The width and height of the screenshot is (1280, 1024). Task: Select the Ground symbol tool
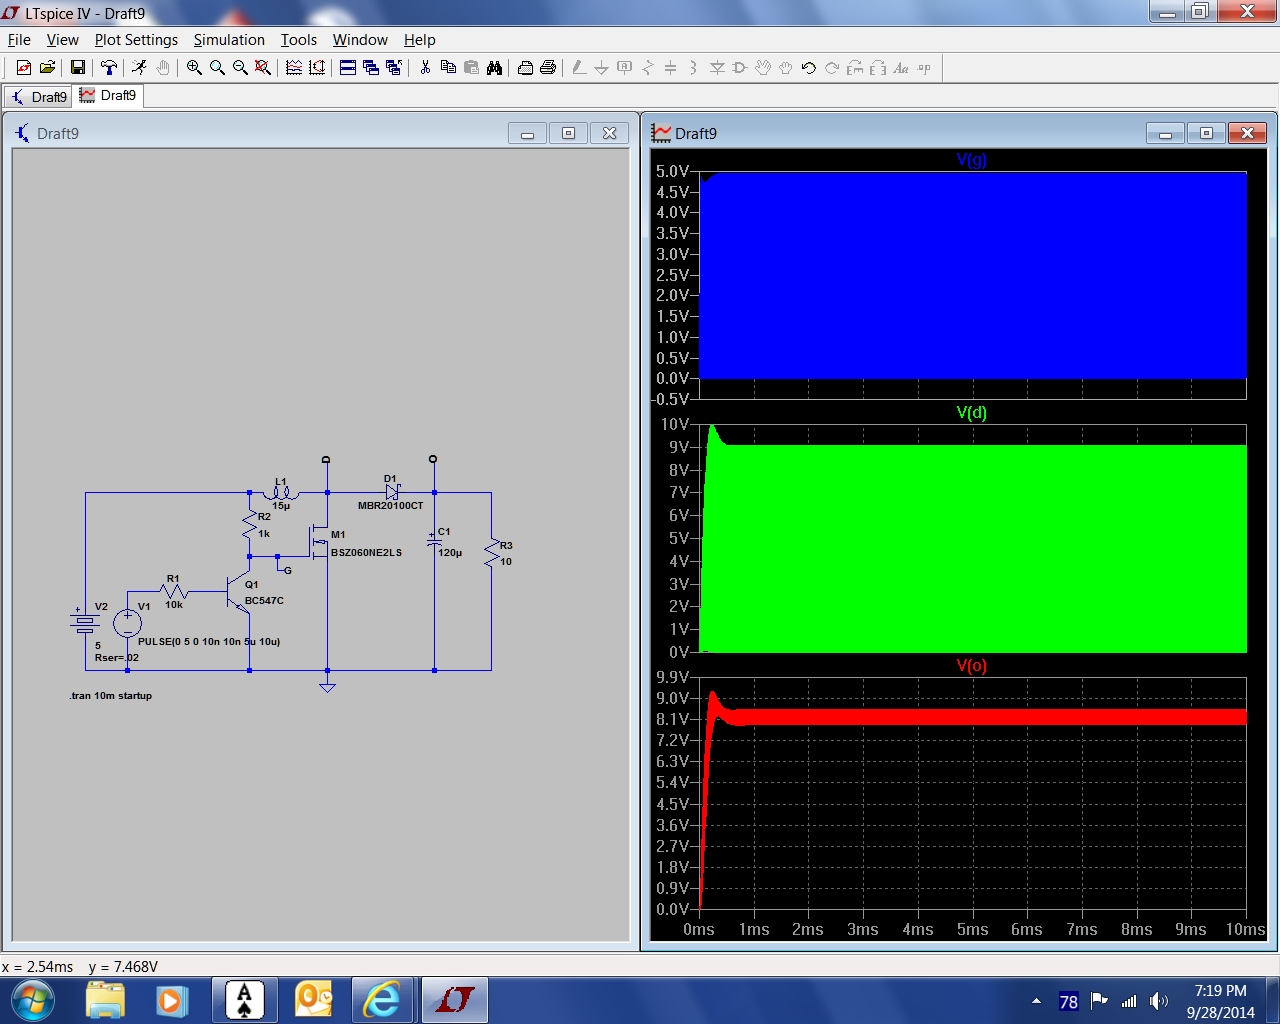[x=601, y=68]
